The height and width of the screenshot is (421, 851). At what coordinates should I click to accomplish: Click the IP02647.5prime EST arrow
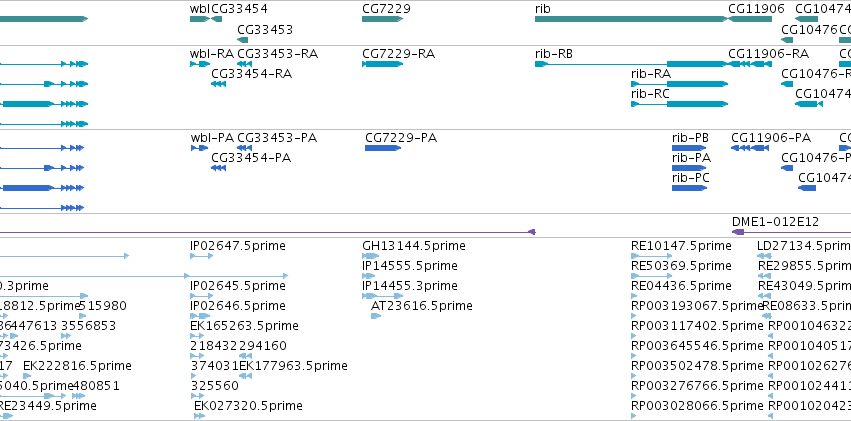click(x=201, y=256)
